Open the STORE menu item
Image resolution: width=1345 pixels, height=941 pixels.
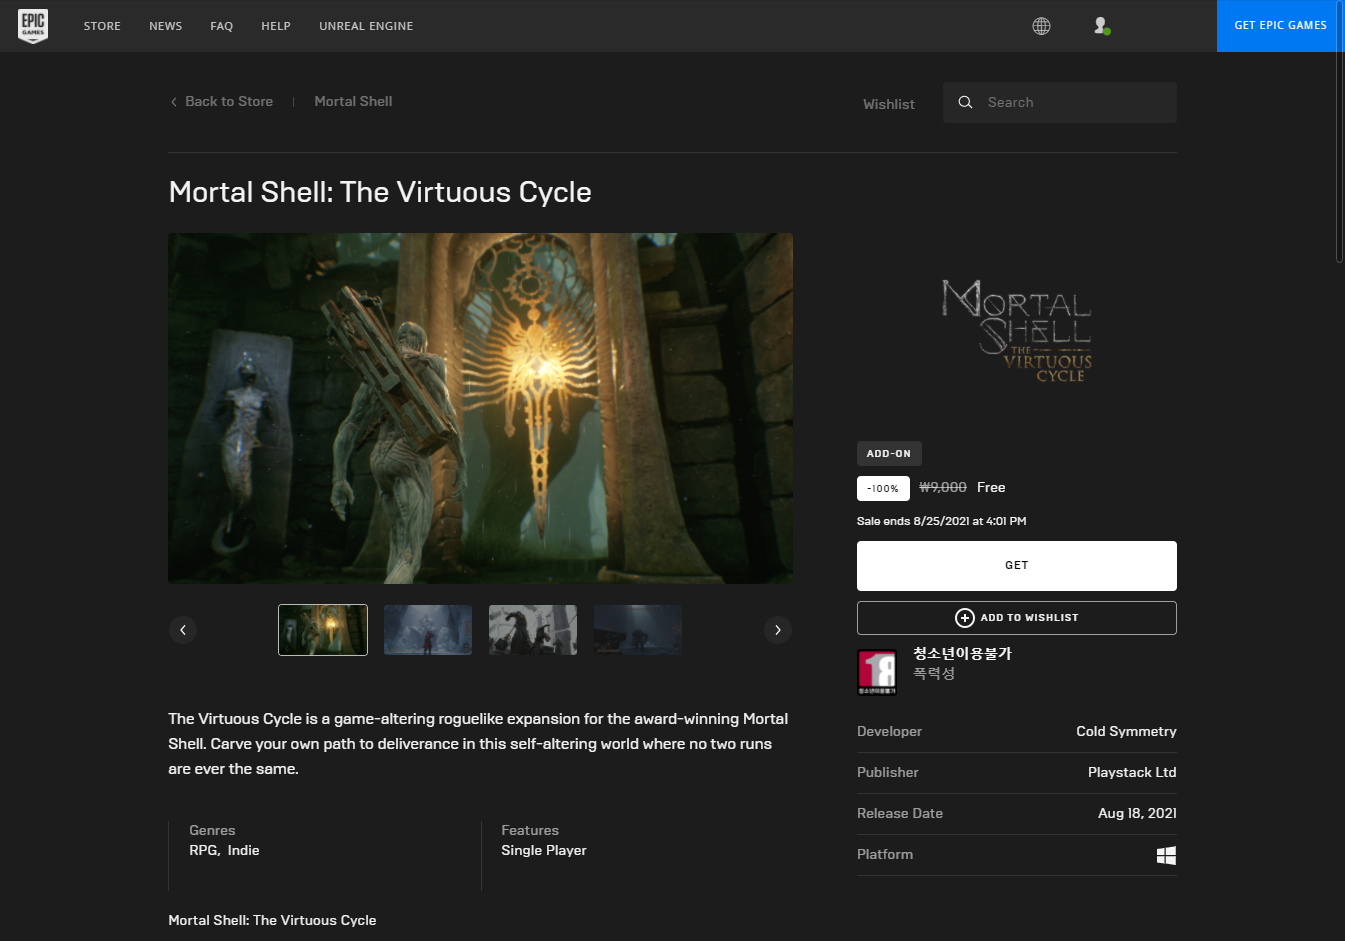point(102,26)
